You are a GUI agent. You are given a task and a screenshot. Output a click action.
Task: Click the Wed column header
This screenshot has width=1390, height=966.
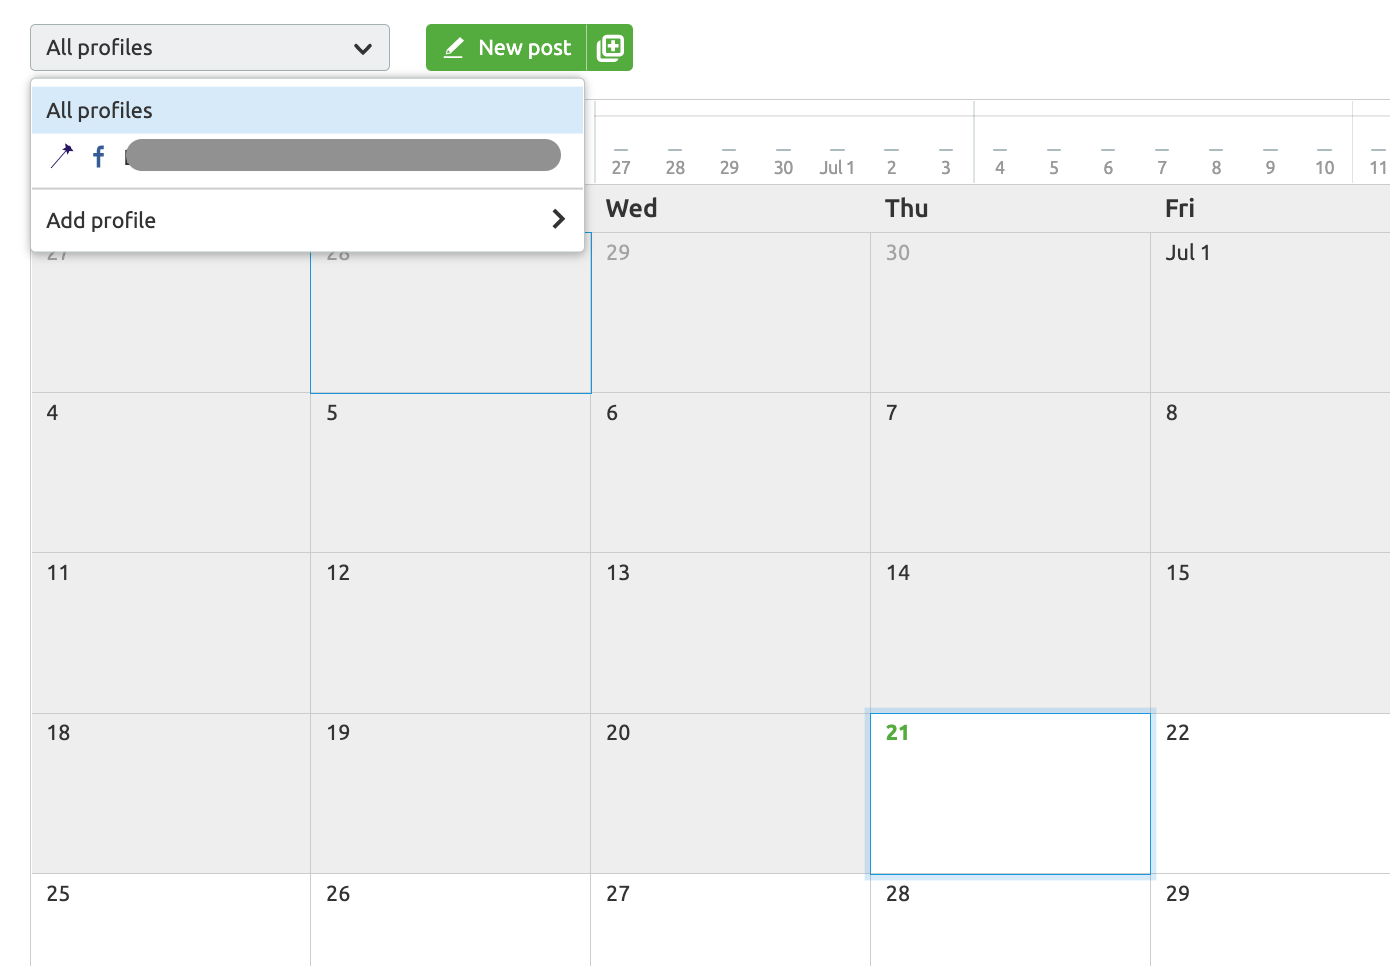click(x=632, y=208)
